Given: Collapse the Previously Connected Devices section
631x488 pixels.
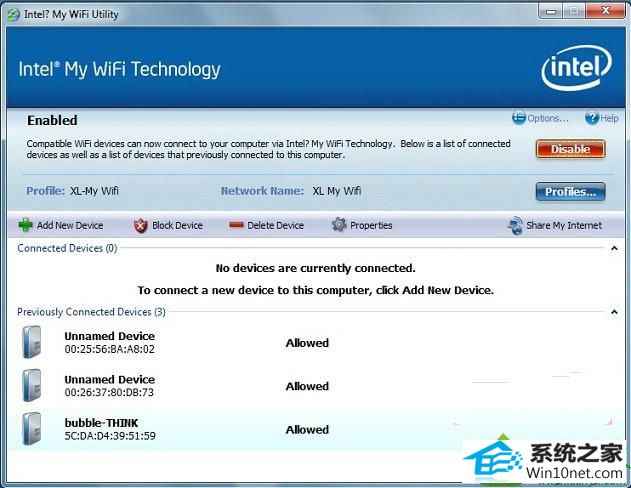Looking at the screenshot, I should (x=614, y=312).
